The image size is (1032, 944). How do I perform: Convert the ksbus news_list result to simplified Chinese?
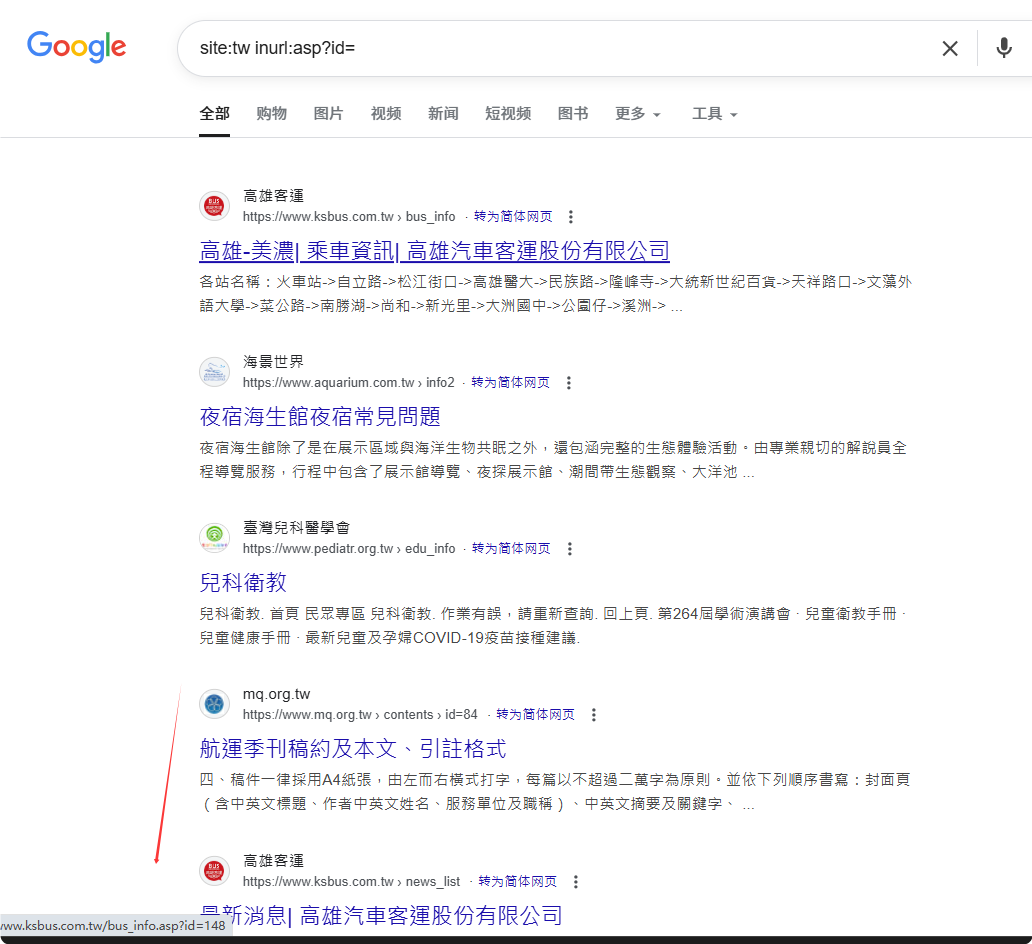(517, 881)
